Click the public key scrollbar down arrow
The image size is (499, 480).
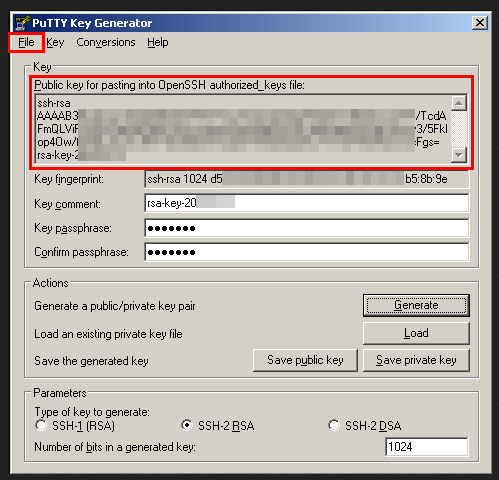click(x=459, y=155)
